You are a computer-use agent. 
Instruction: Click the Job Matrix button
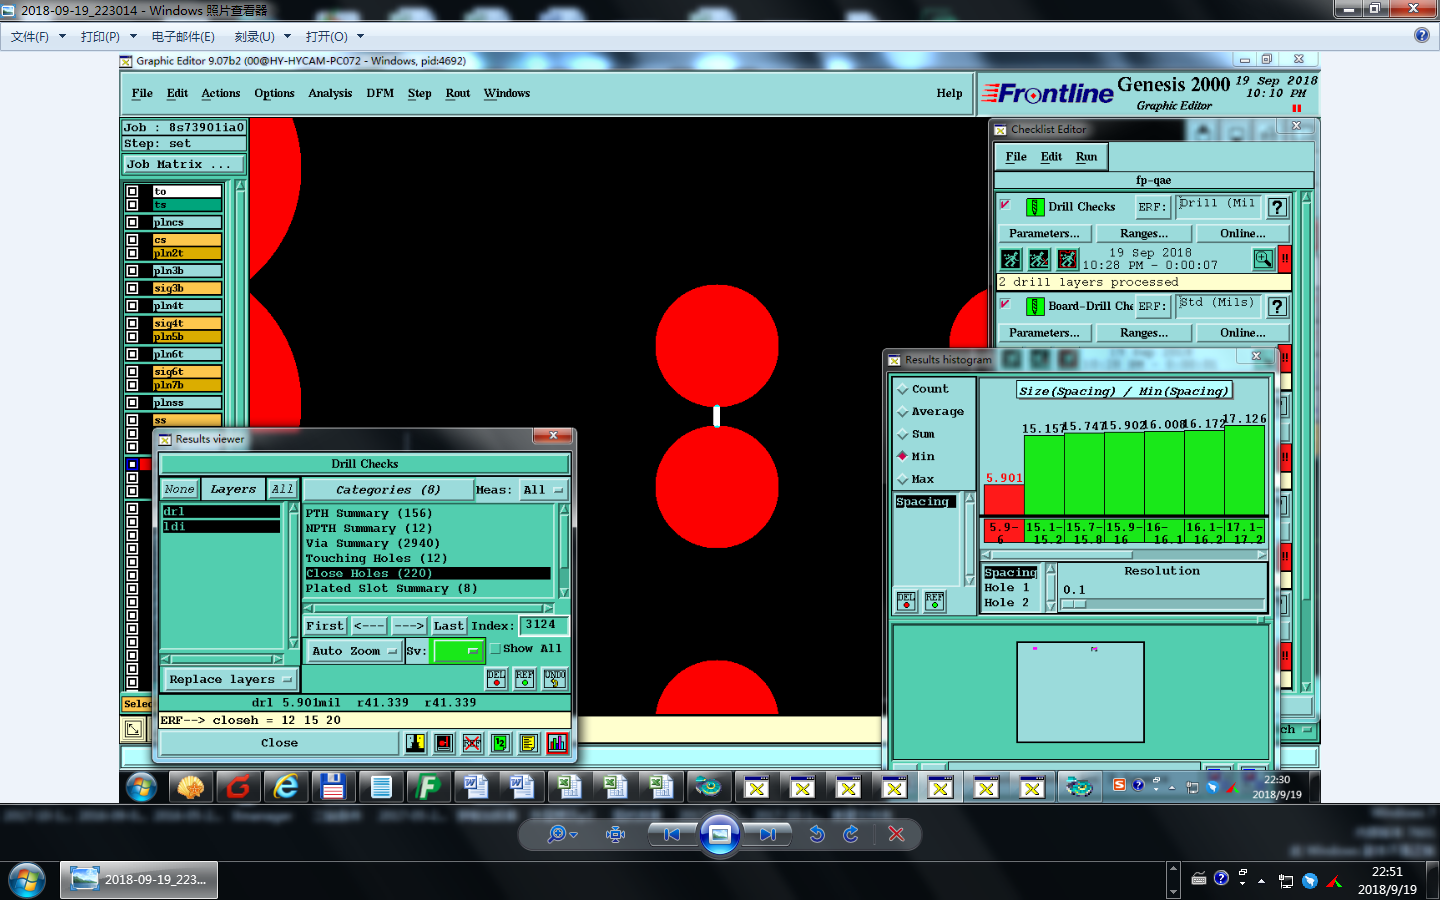tap(184, 164)
